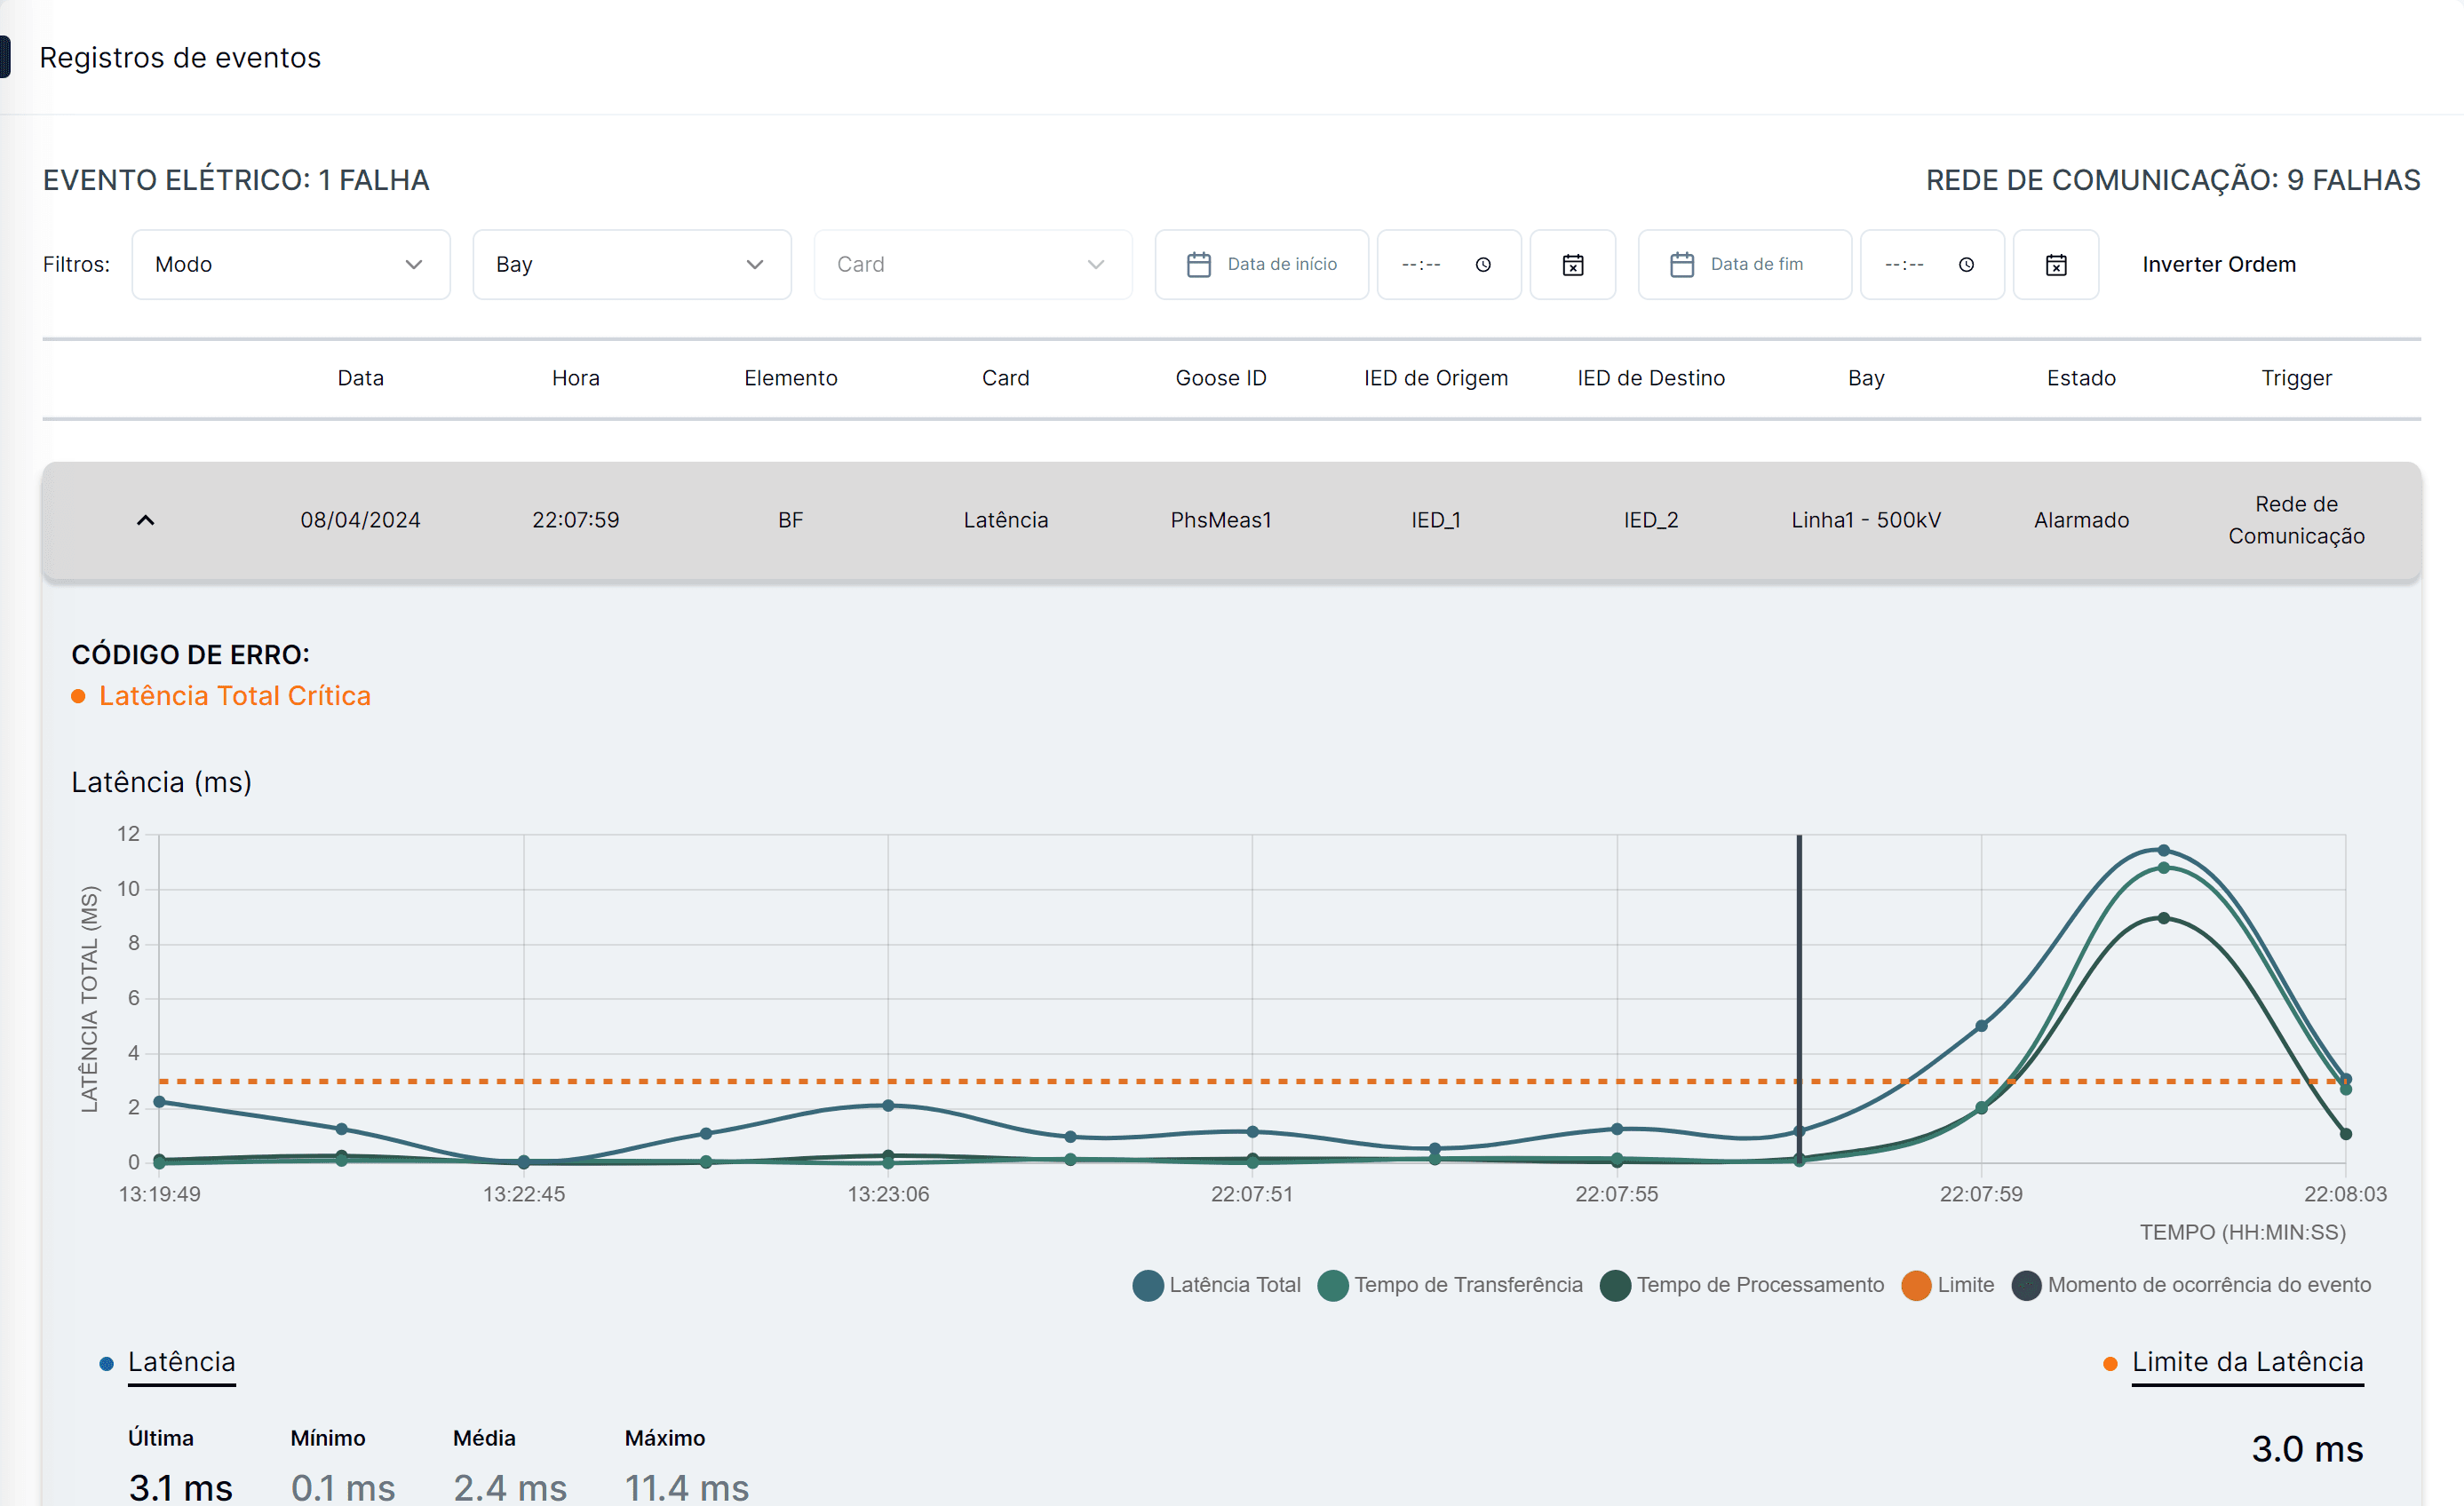Clear start date with calendar-x icon

[x=1572, y=265]
